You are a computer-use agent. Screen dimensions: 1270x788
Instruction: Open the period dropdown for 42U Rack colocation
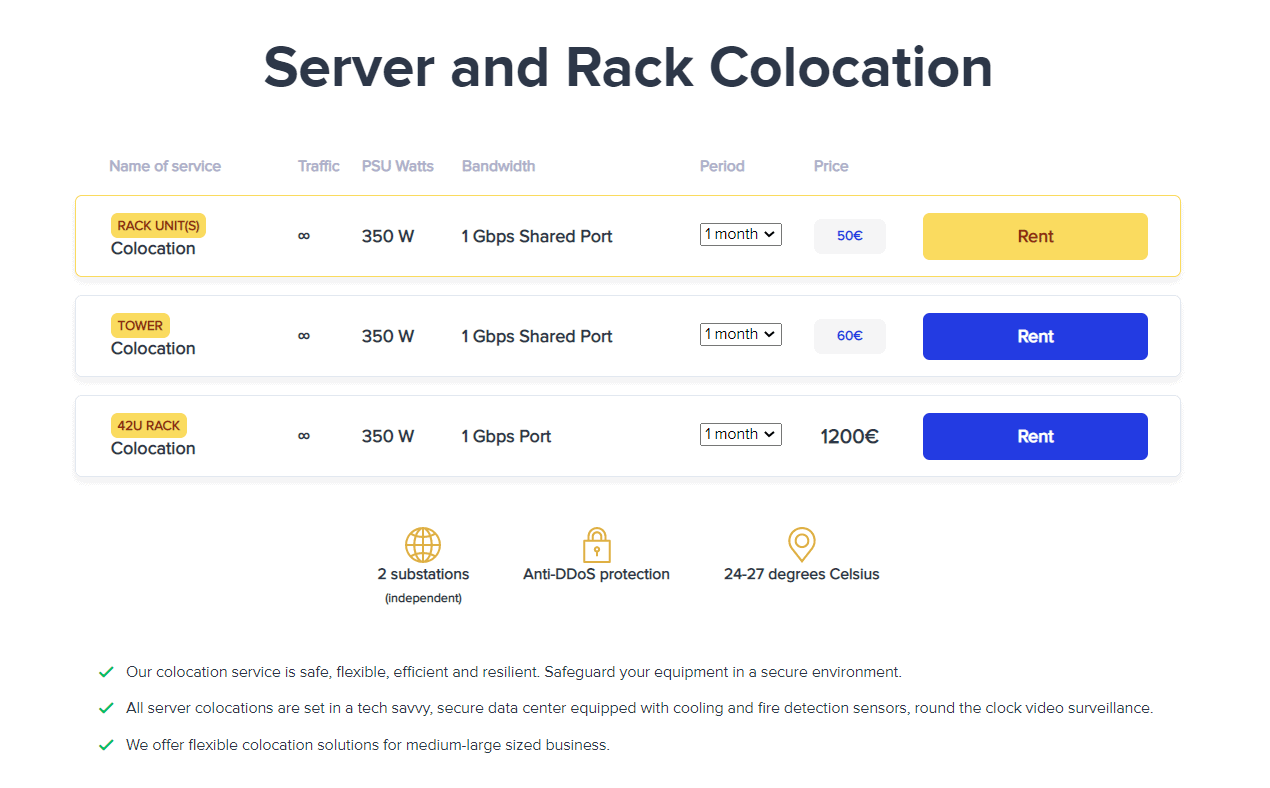tap(741, 434)
